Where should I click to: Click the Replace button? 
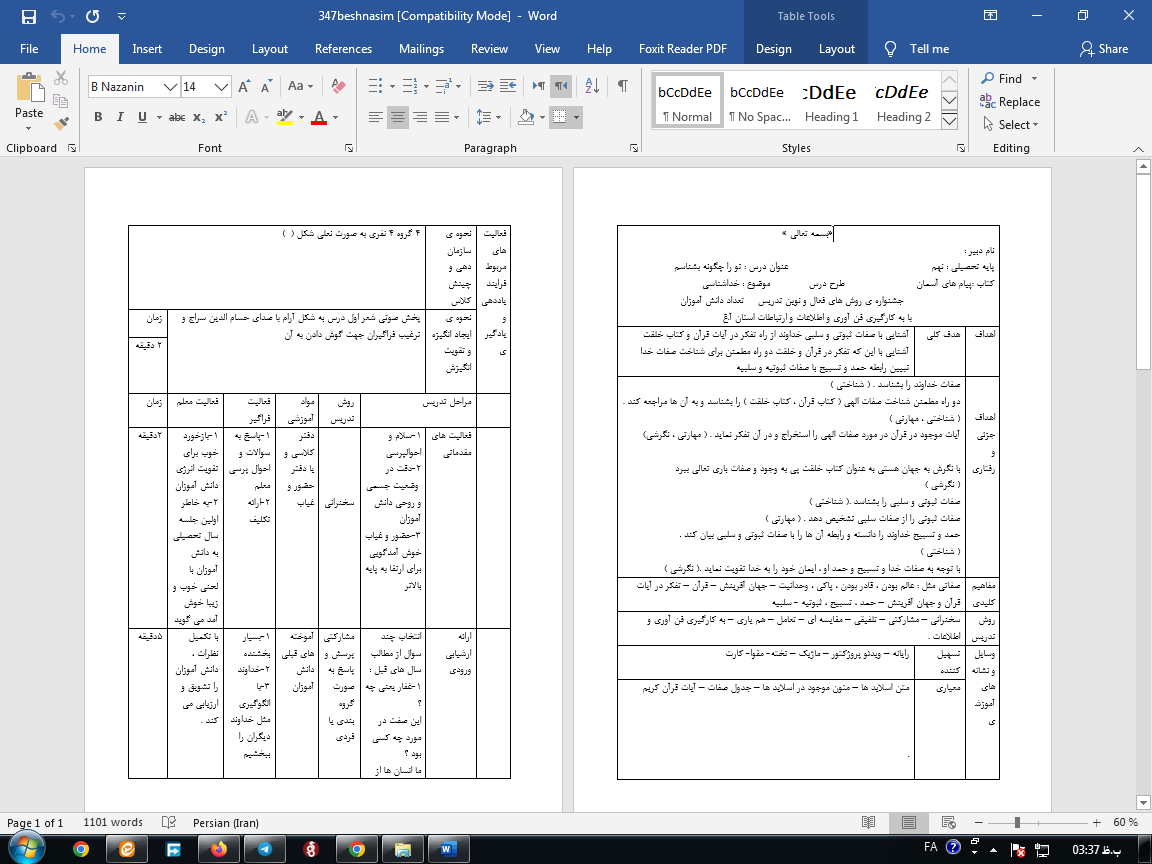[1010, 102]
